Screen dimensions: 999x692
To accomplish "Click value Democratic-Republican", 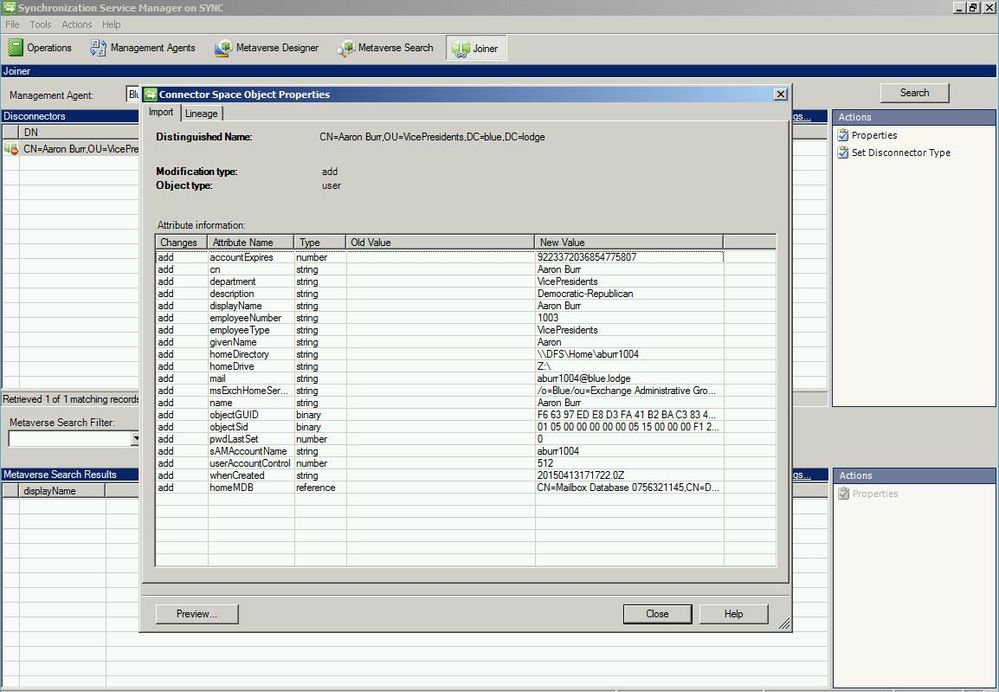I will pos(585,294).
